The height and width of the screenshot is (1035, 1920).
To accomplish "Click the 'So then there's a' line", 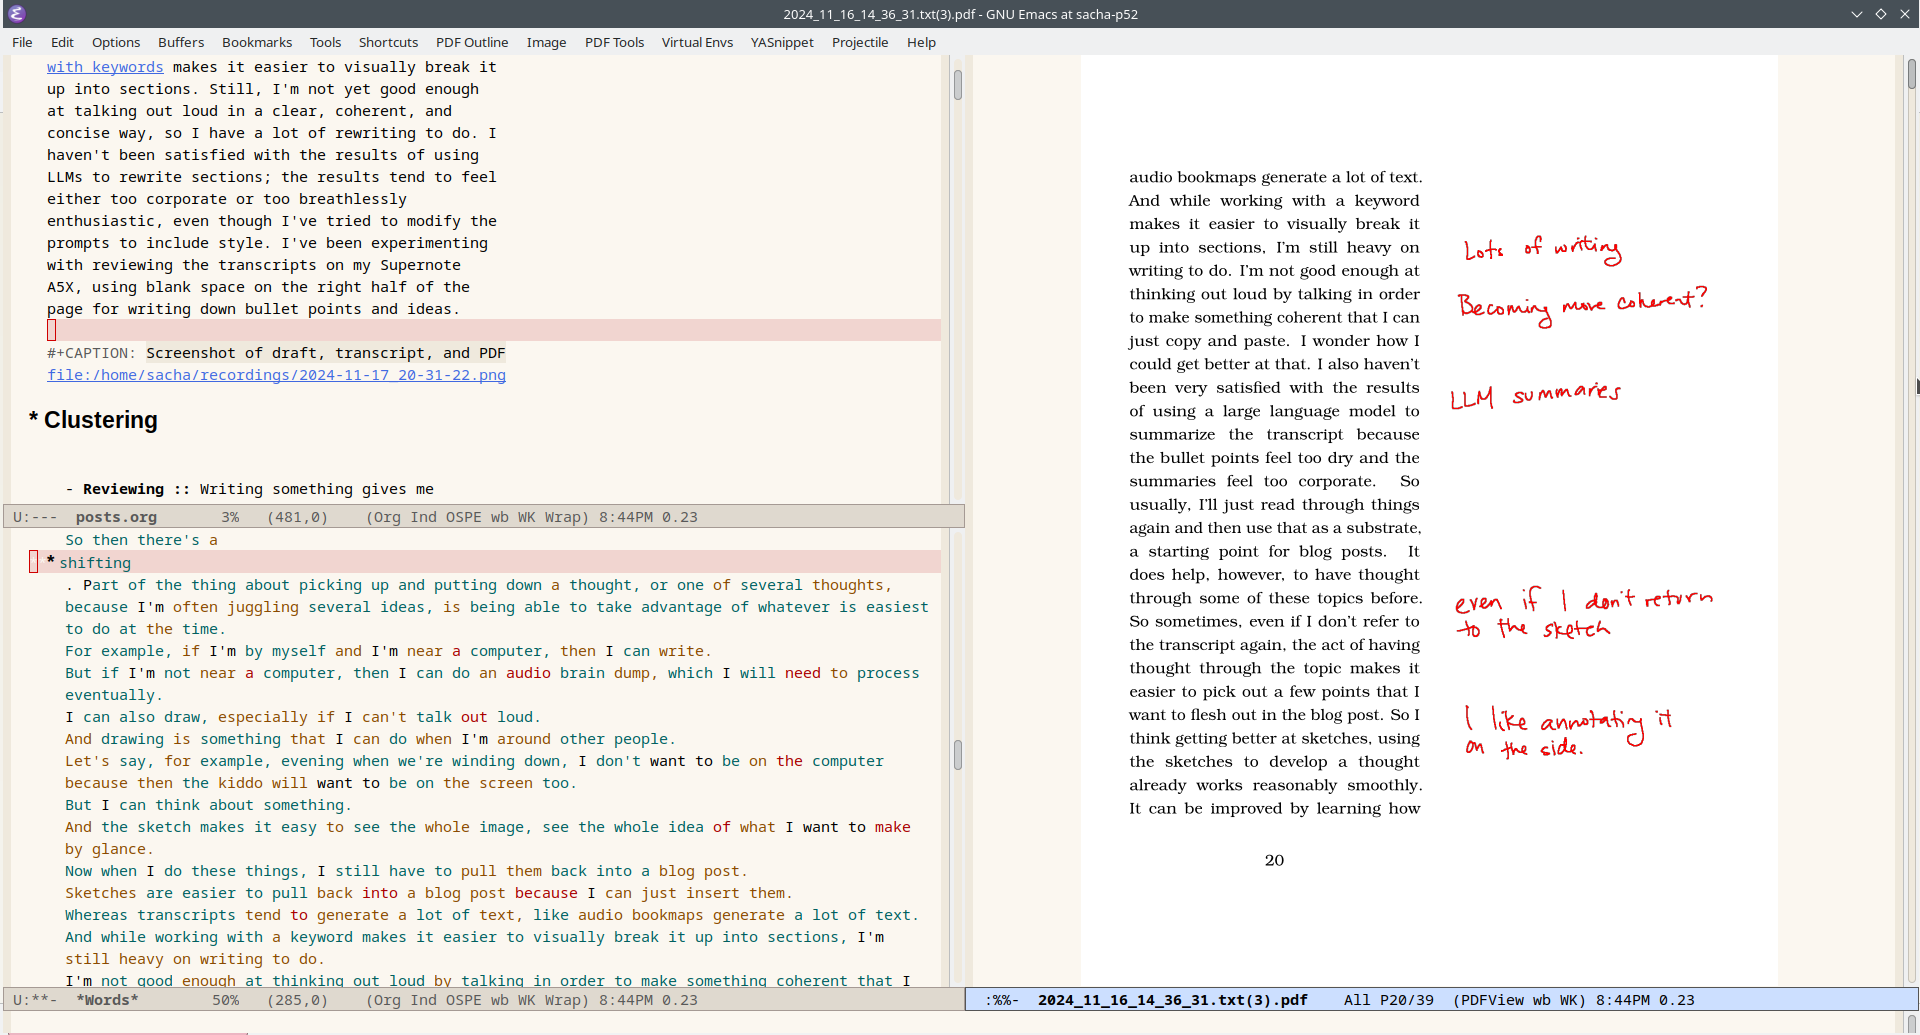I will (141, 540).
